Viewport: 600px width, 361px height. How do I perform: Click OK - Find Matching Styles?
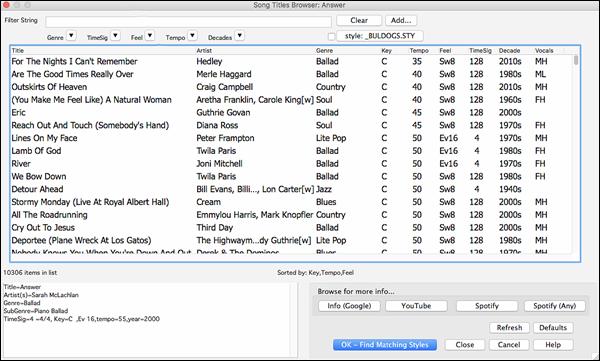point(385,345)
